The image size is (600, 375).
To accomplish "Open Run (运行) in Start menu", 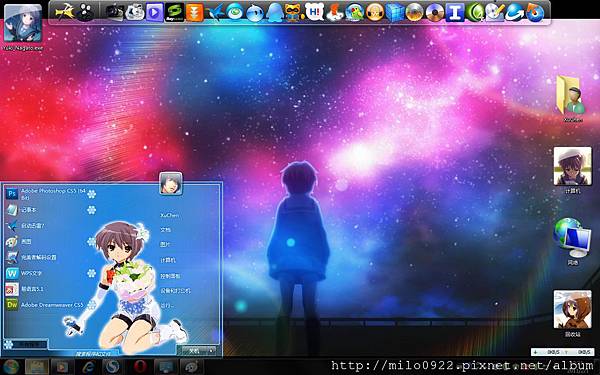I will pyautogui.click(x=166, y=305).
